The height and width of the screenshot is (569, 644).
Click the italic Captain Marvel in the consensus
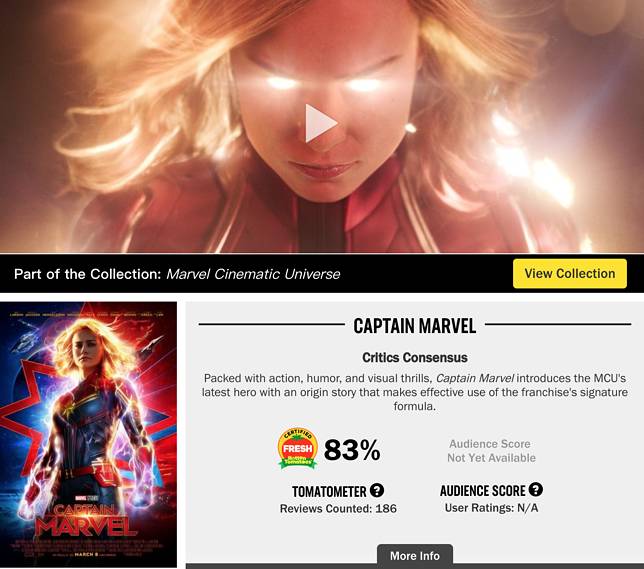tap(474, 378)
